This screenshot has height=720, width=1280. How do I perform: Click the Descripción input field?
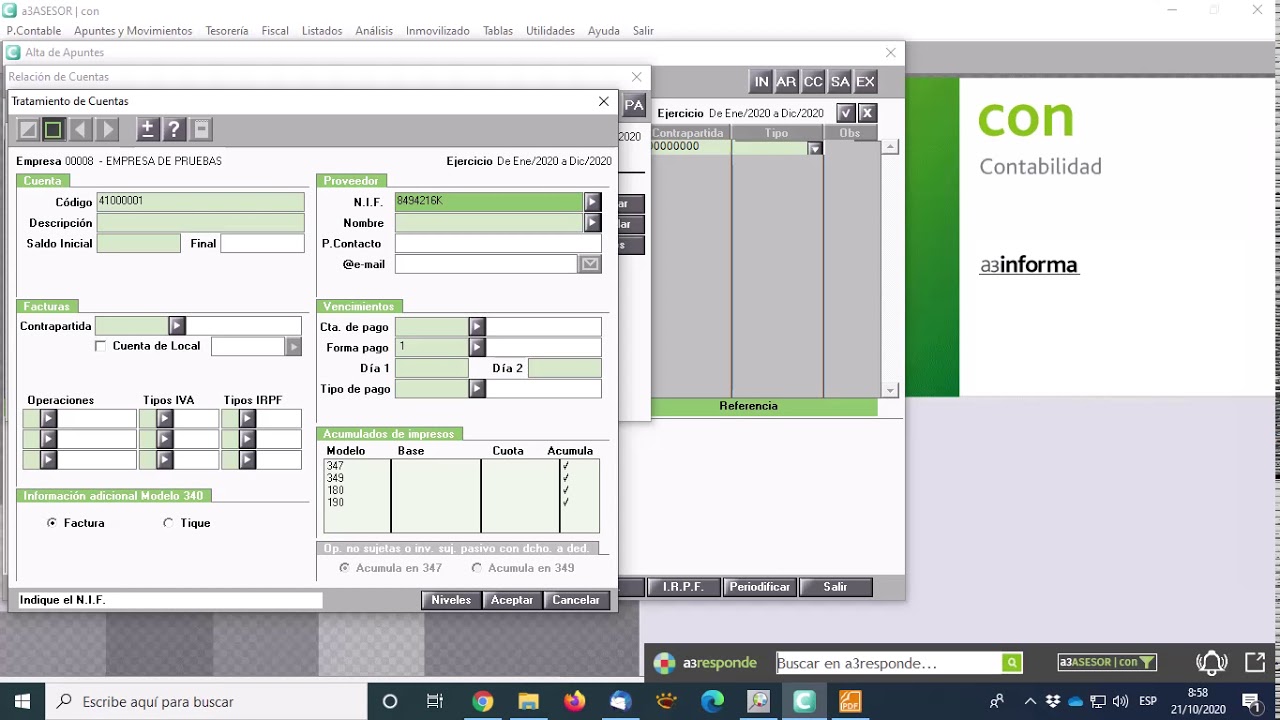200,223
